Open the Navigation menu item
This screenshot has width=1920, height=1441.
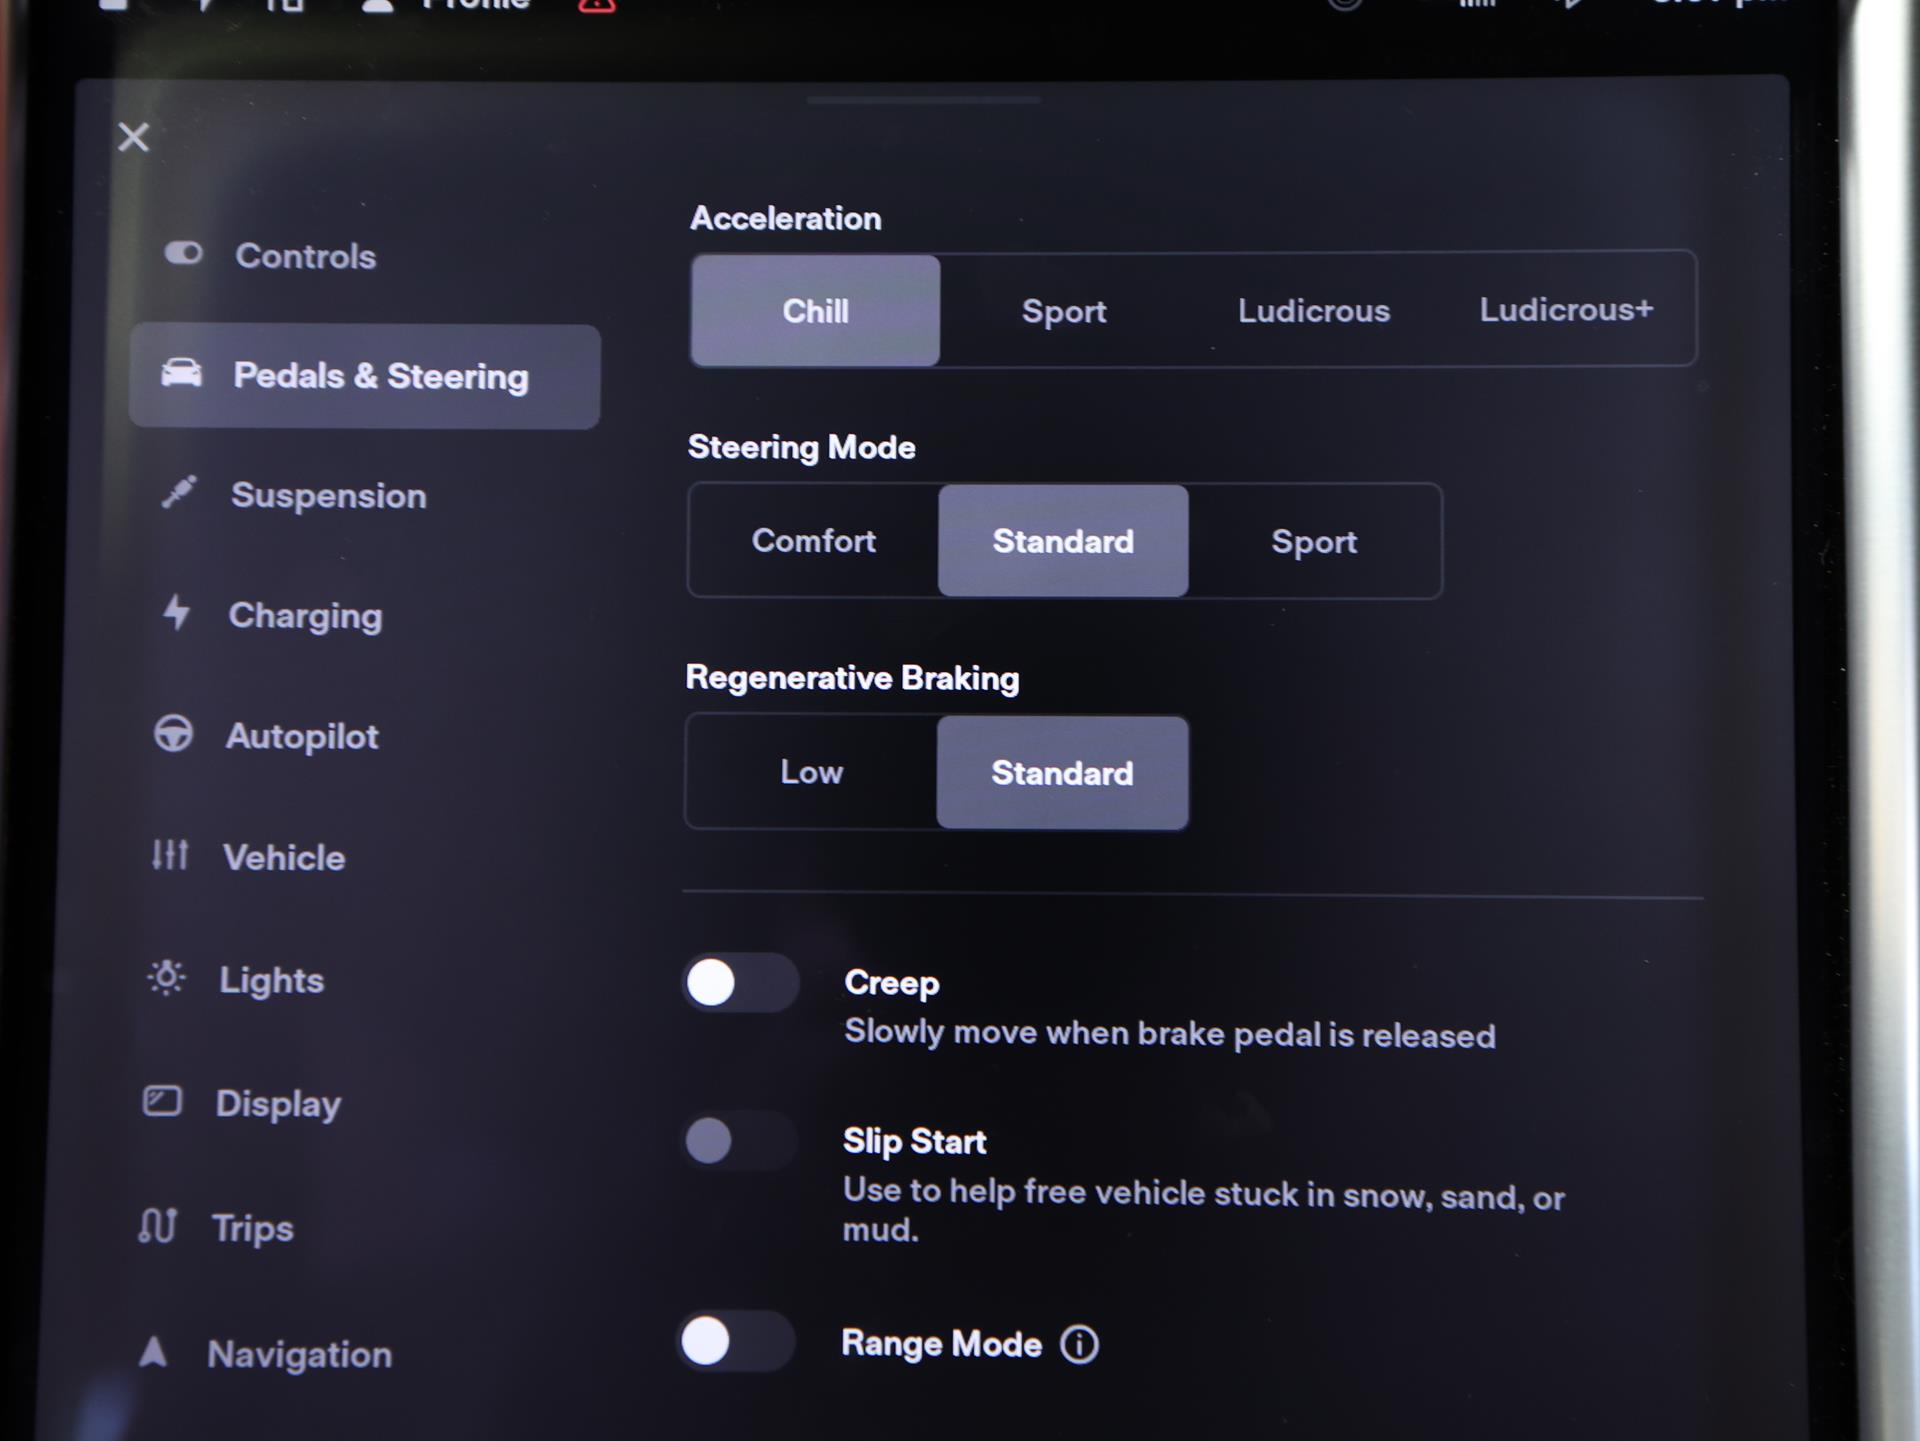299,1355
